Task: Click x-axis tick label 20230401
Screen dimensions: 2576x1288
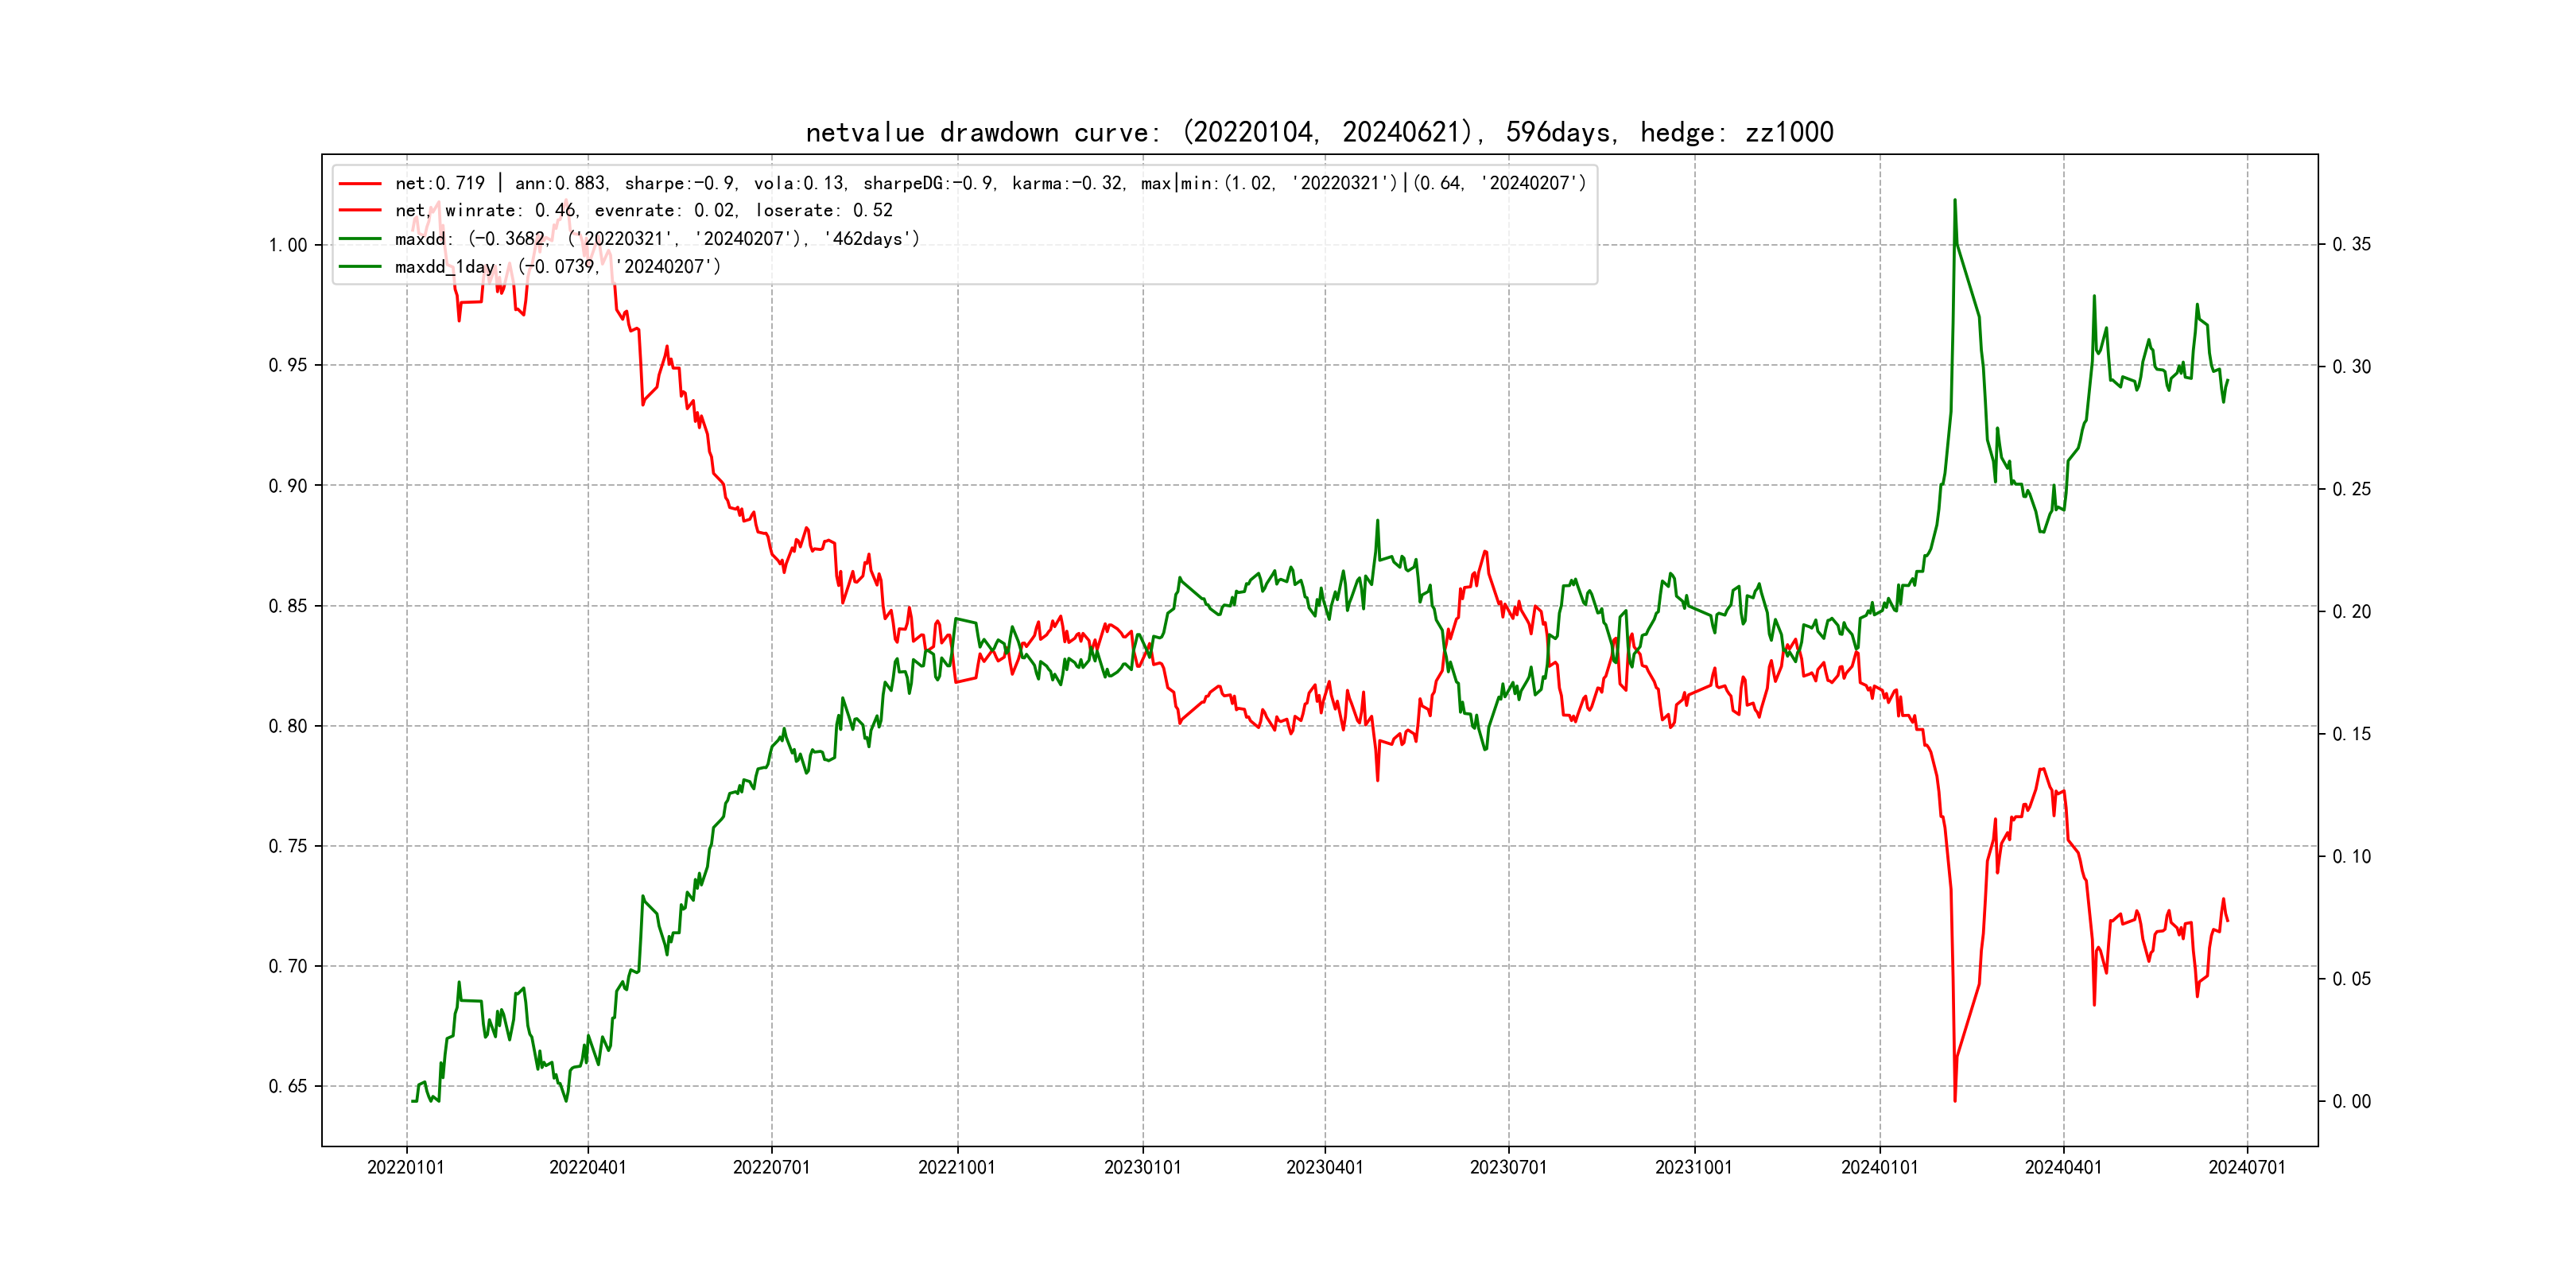Action: [1325, 1167]
